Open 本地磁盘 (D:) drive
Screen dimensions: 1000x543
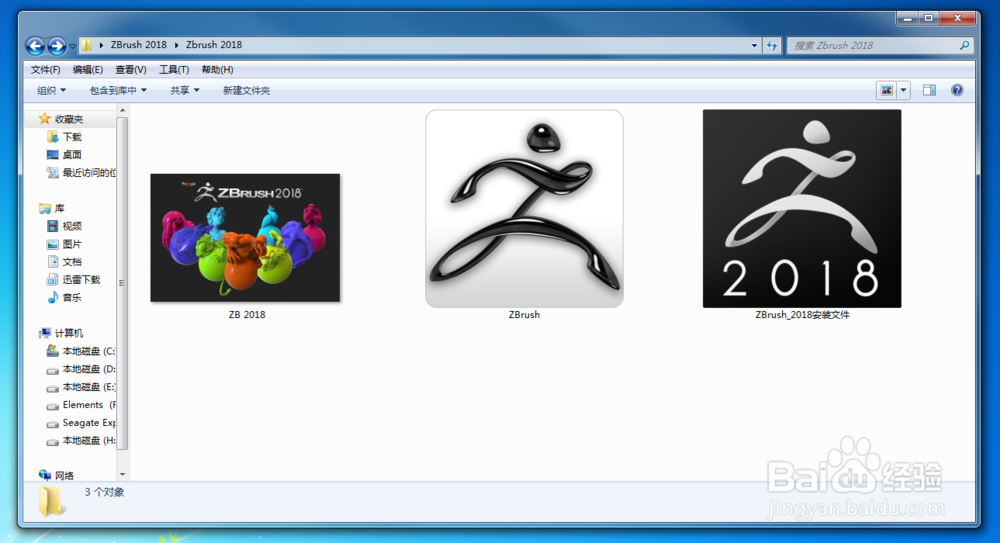tap(89, 369)
